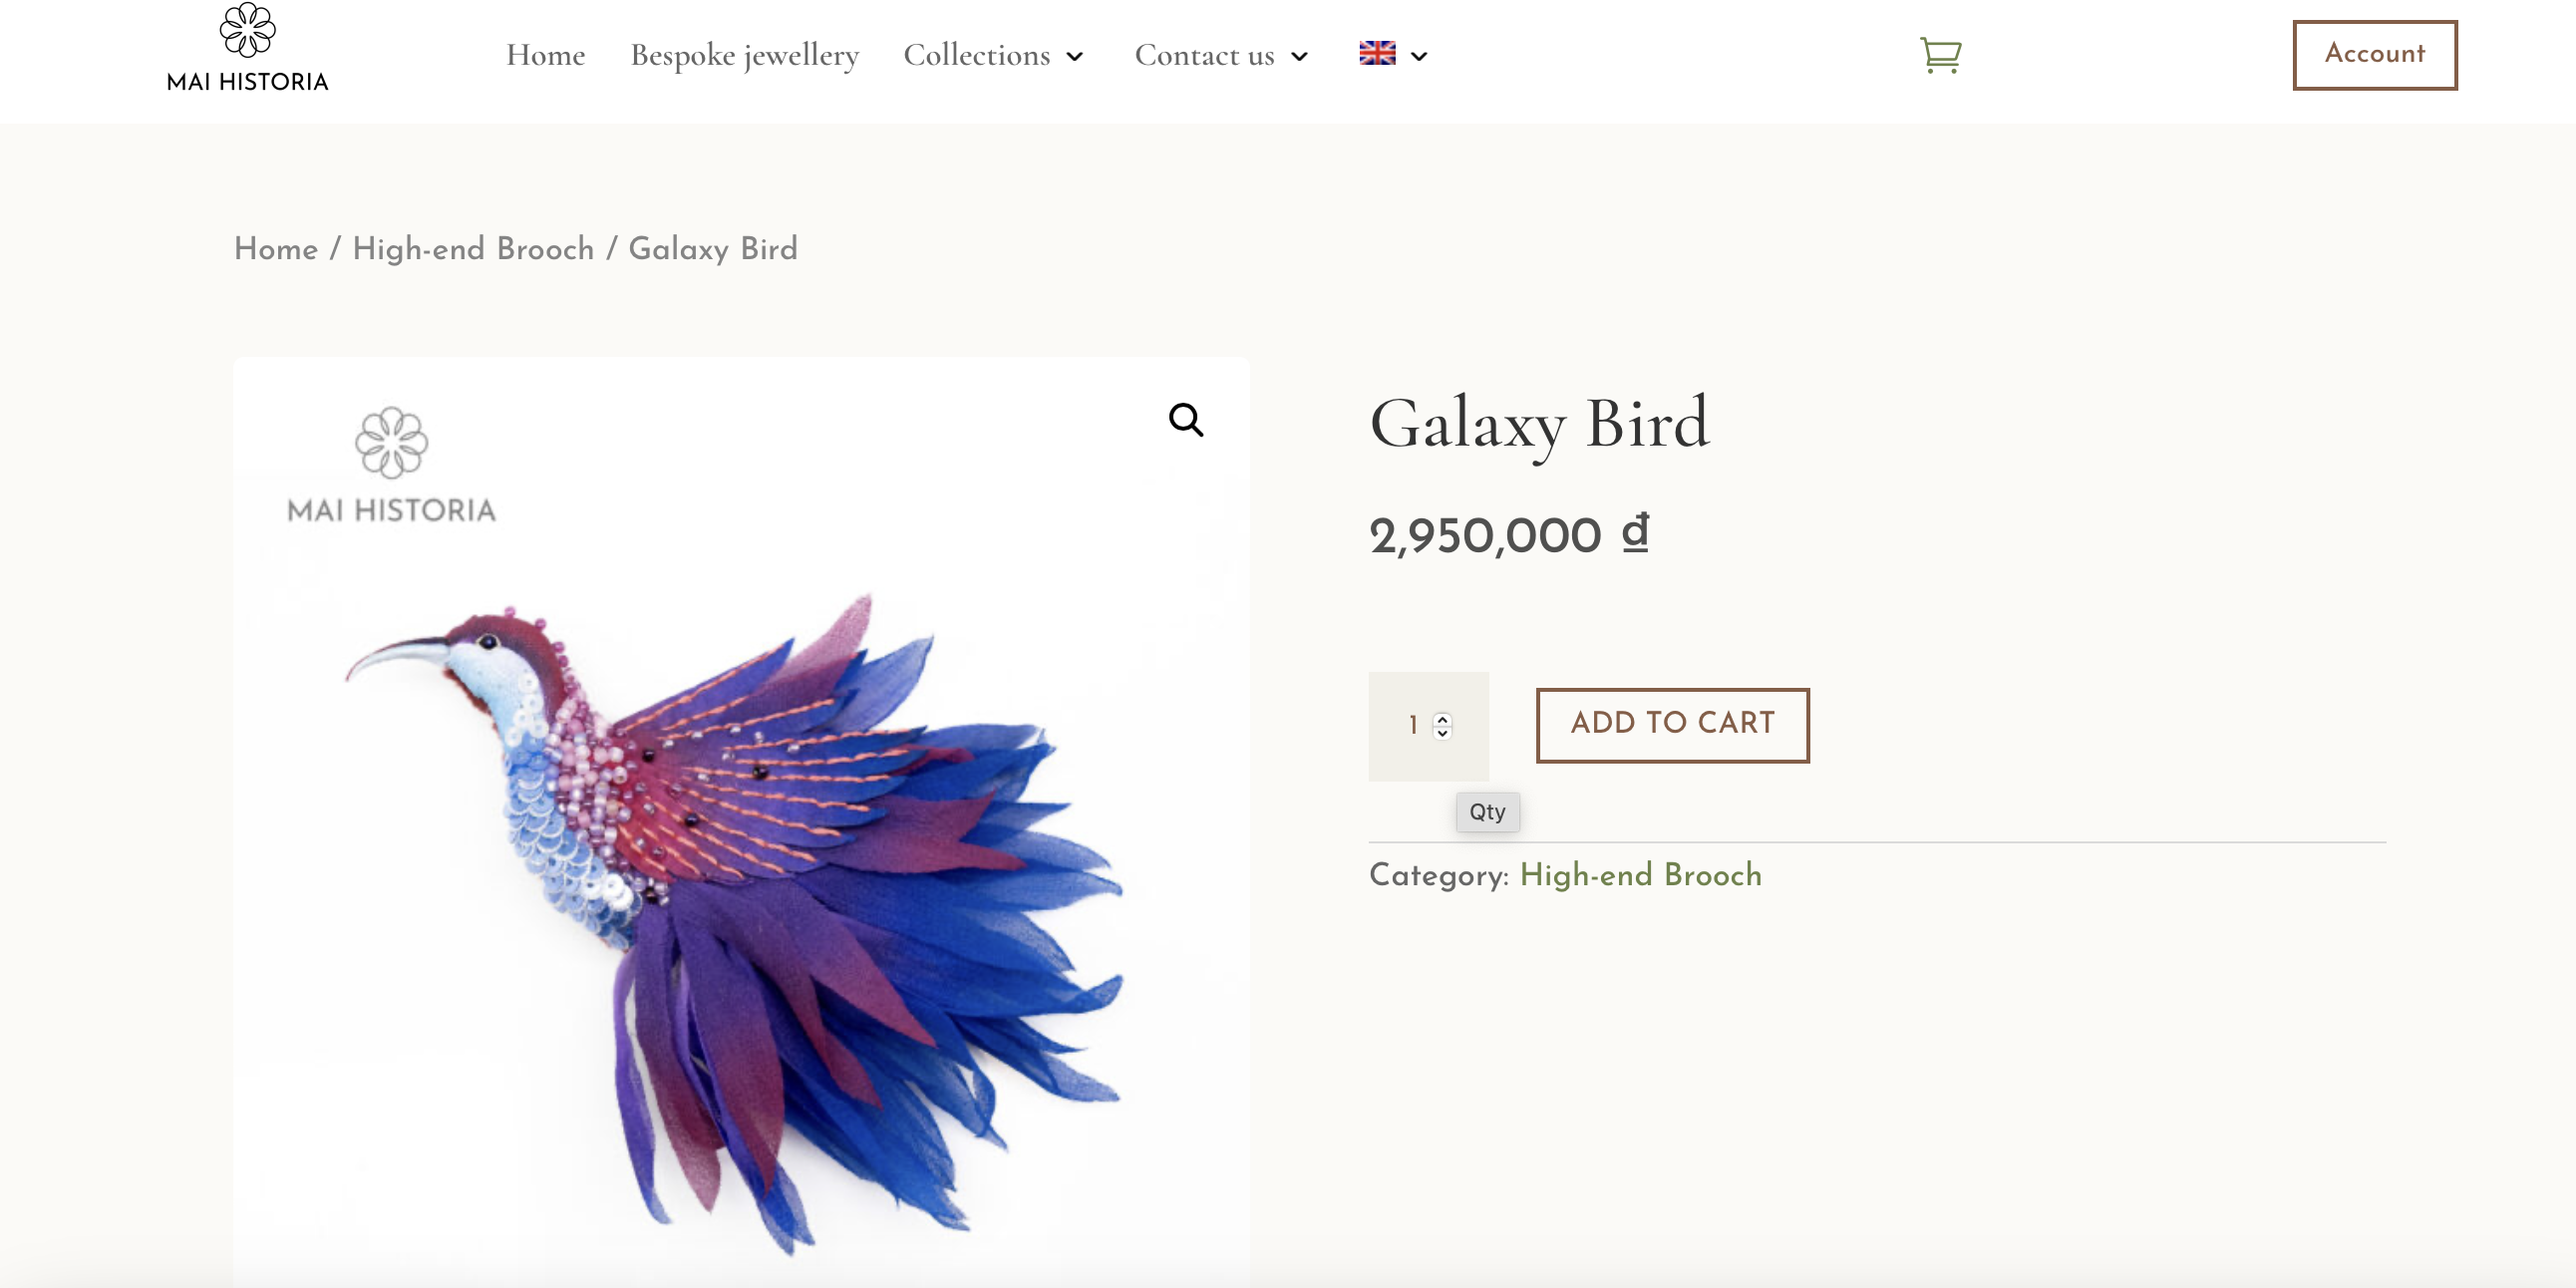Expand the Contact us dropdown chevron
Image resolution: width=2576 pixels, height=1288 pixels.
pos(1299,57)
